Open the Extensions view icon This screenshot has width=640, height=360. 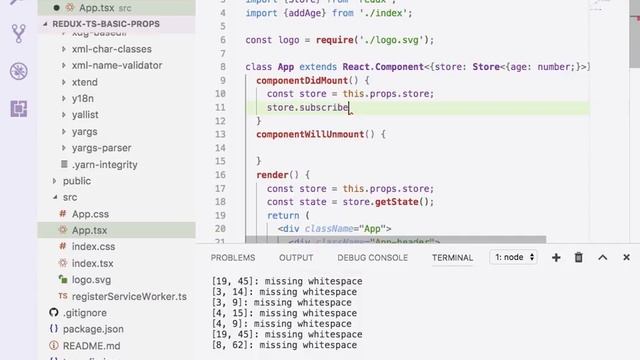18,109
